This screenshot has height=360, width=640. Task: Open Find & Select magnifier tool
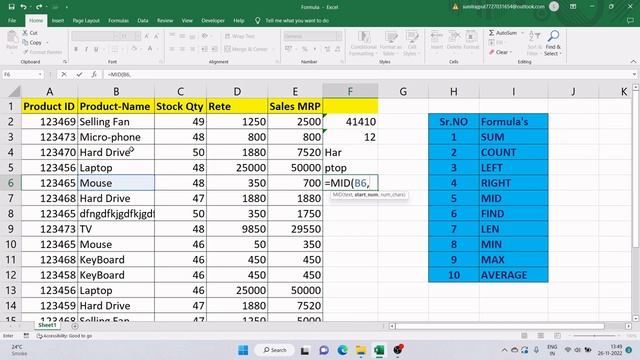click(x=553, y=42)
